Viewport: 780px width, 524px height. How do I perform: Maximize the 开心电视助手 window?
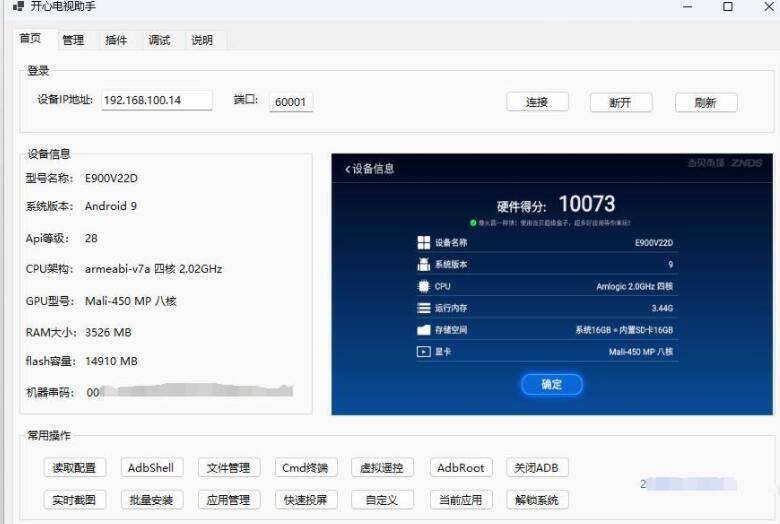click(x=728, y=6)
